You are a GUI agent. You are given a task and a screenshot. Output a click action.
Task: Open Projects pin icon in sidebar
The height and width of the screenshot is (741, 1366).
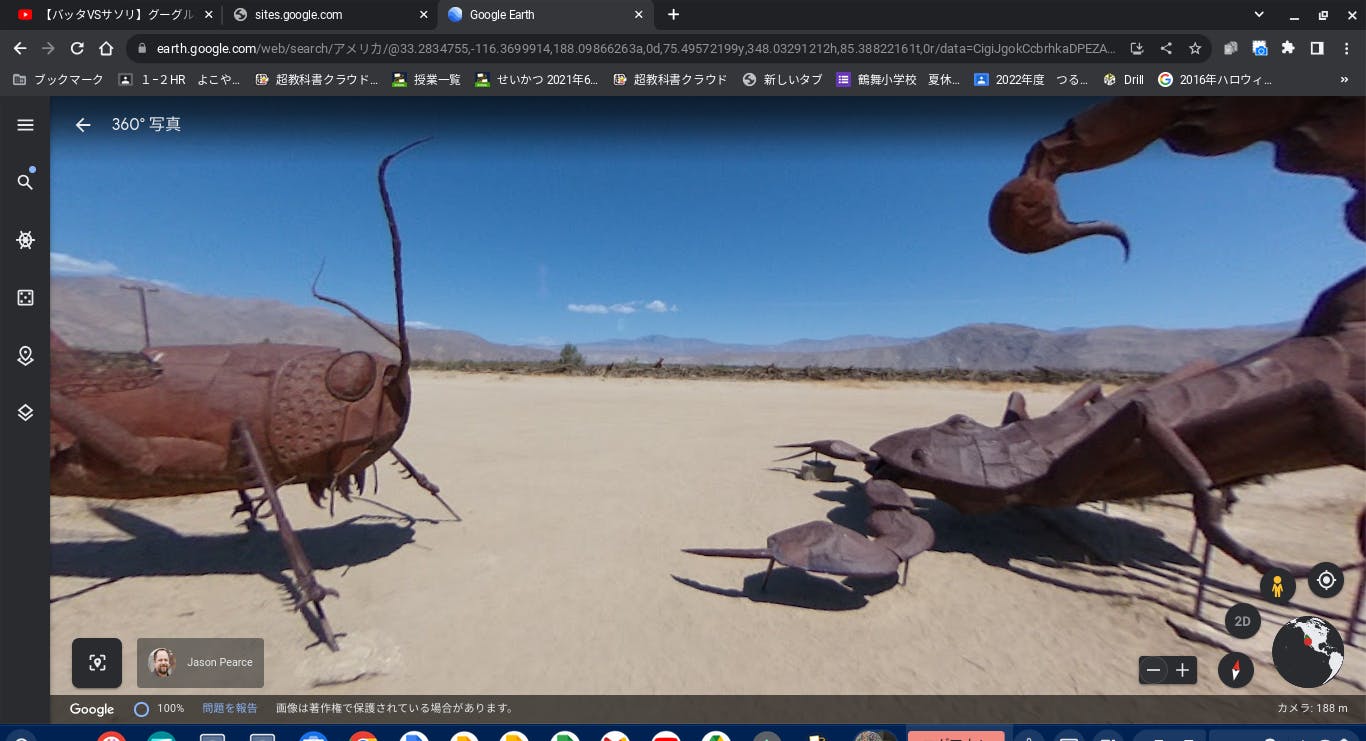click(26, 356)
